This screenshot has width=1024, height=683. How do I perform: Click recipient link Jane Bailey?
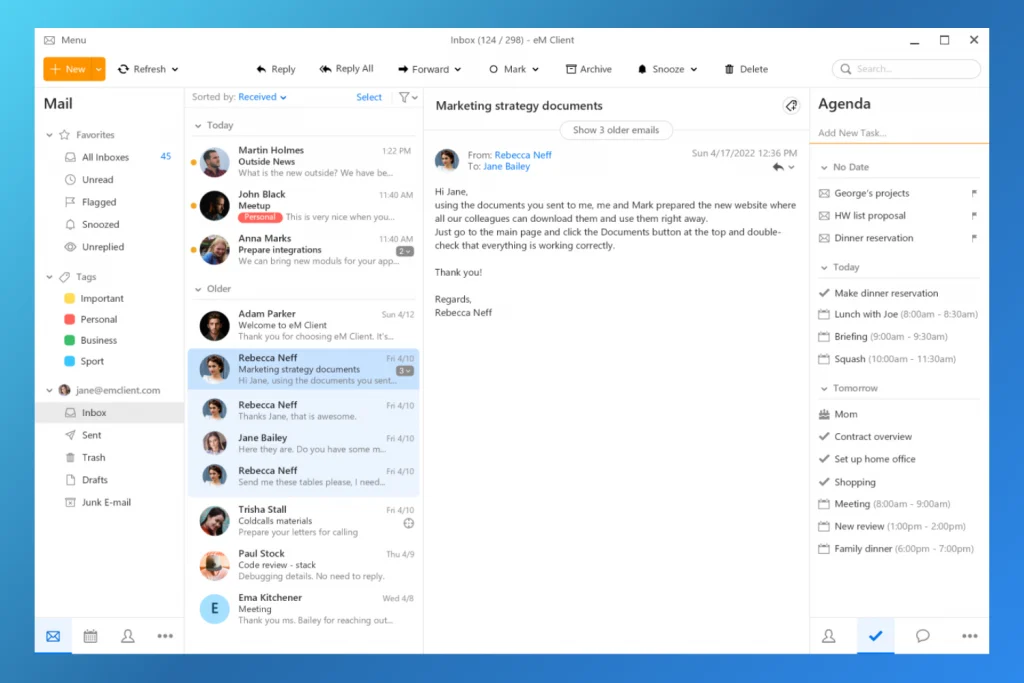507,167
